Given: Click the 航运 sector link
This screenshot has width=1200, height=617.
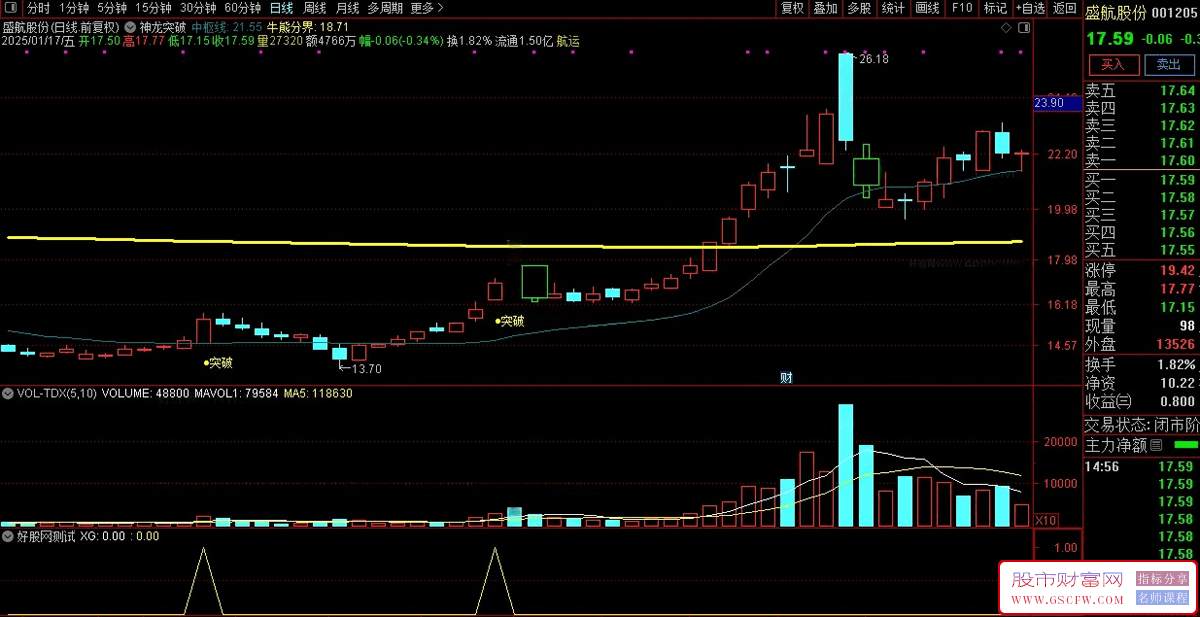Looking at the screenshot, I should point(568,42).
